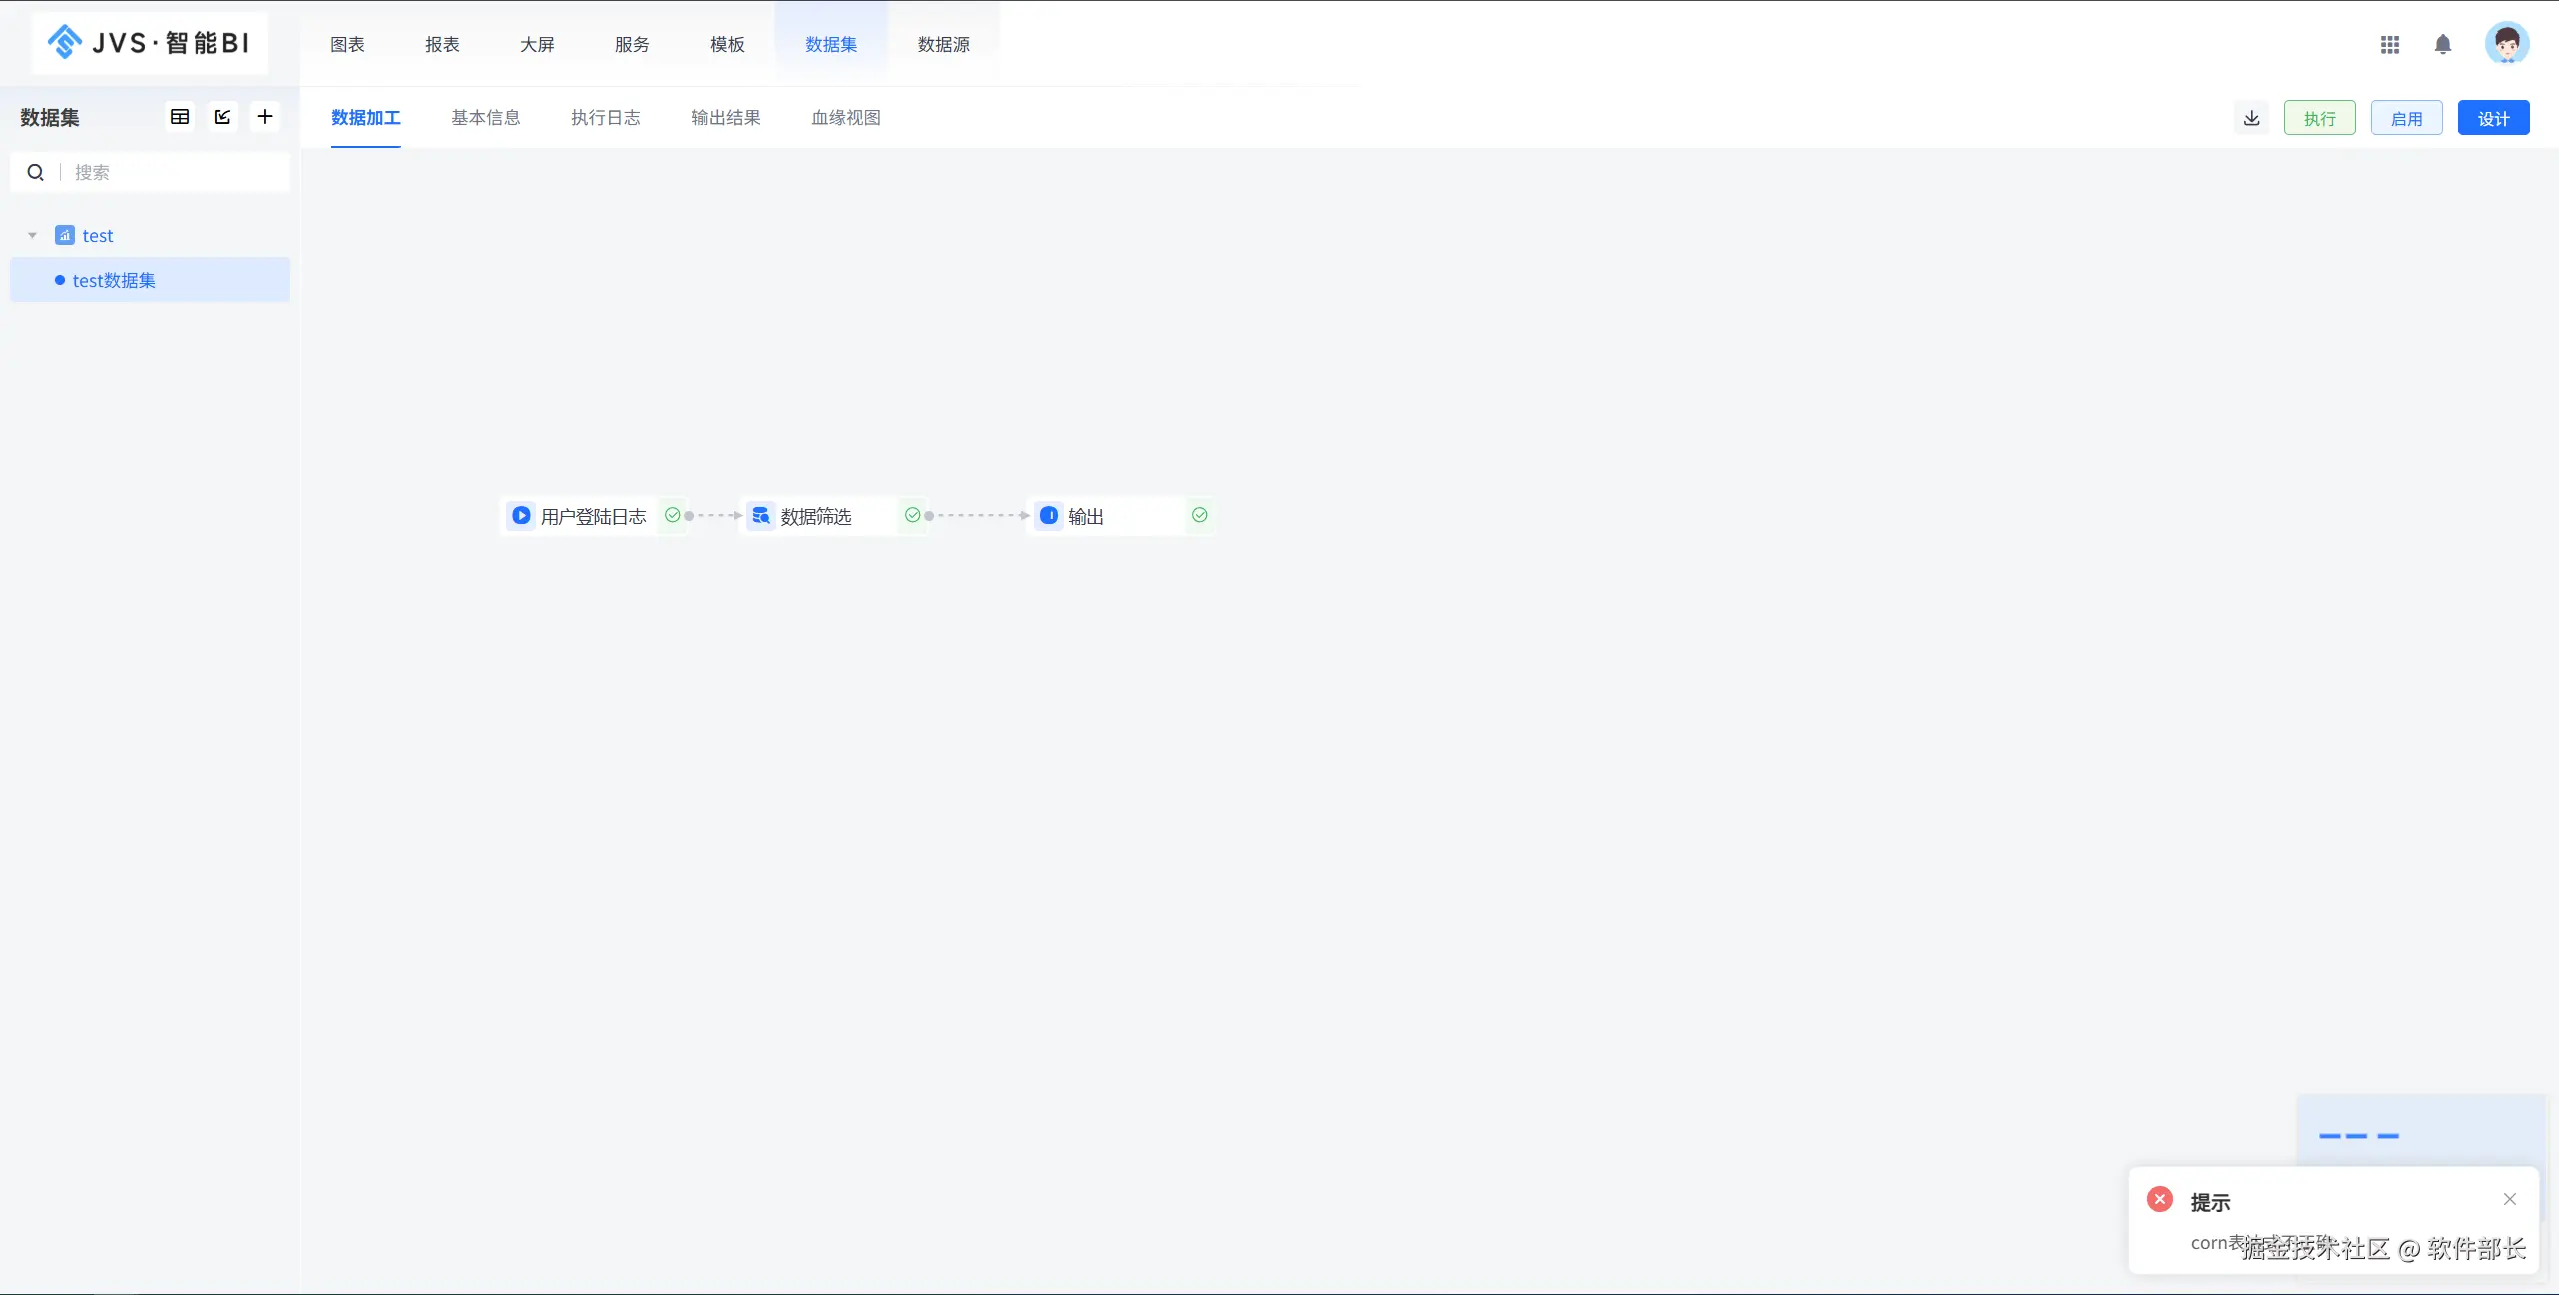Click the plus icon to add dataset

pos(264,117)
